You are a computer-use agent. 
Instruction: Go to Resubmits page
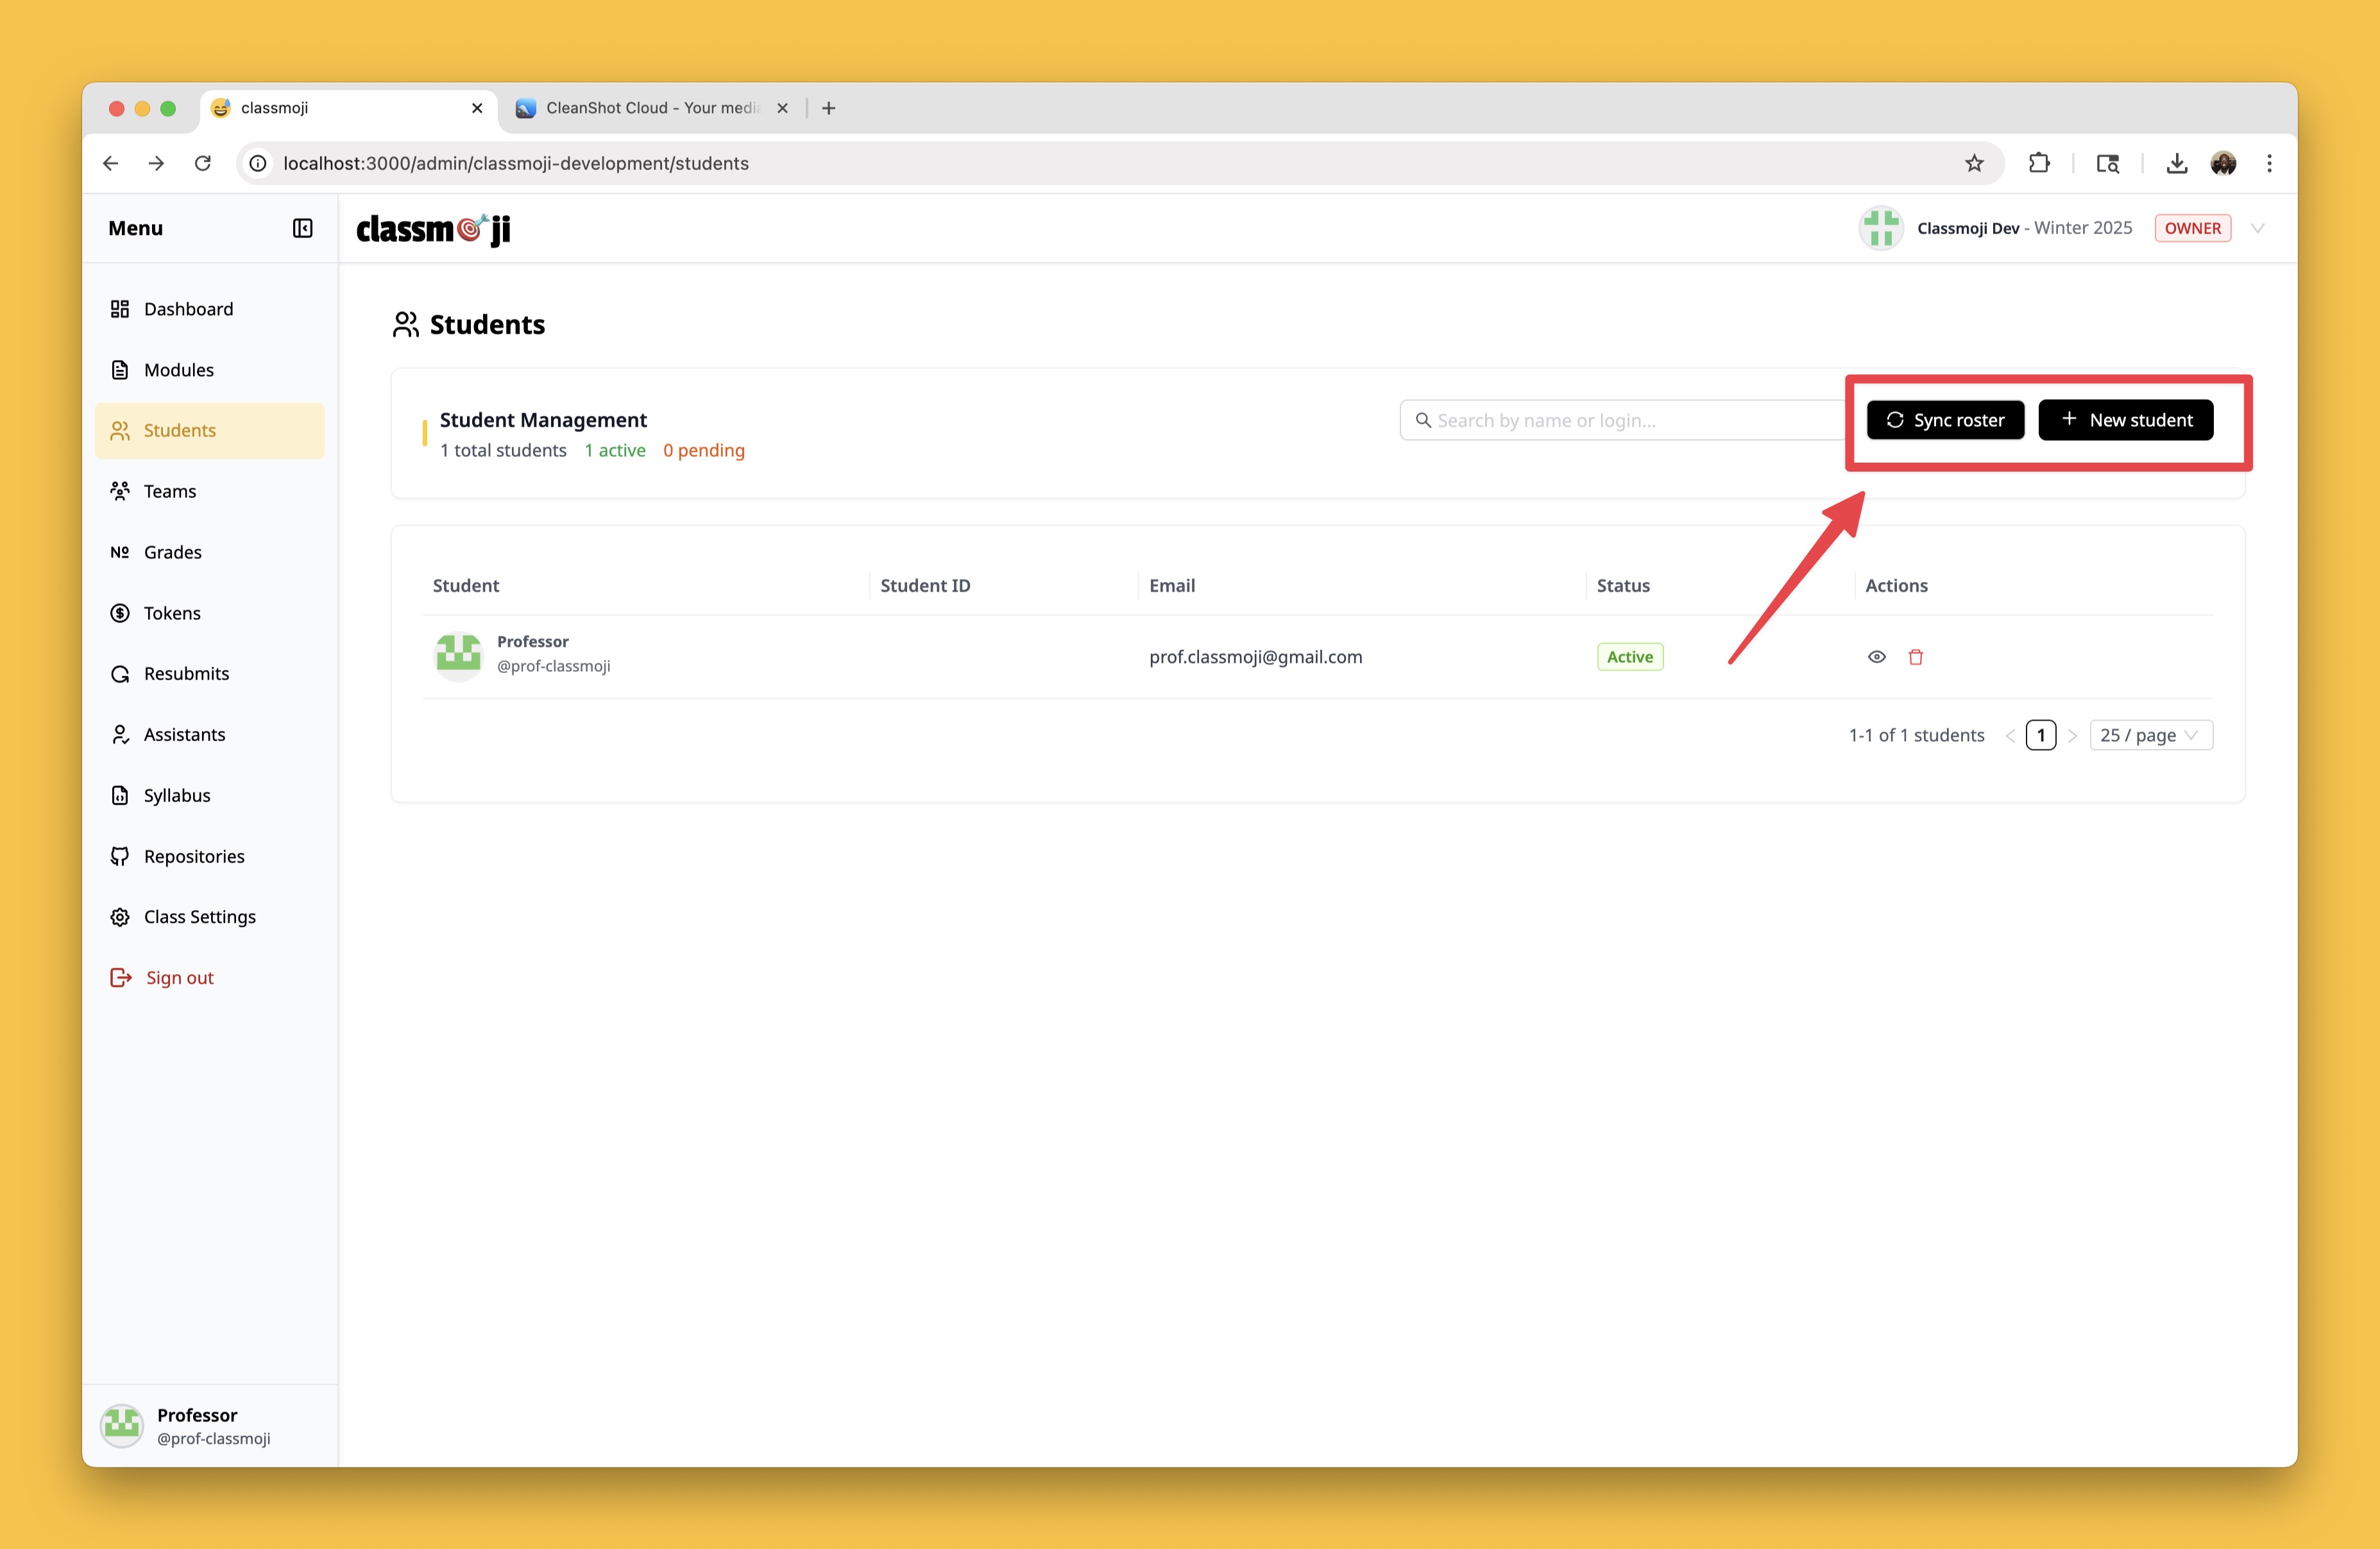click(209, 674)
